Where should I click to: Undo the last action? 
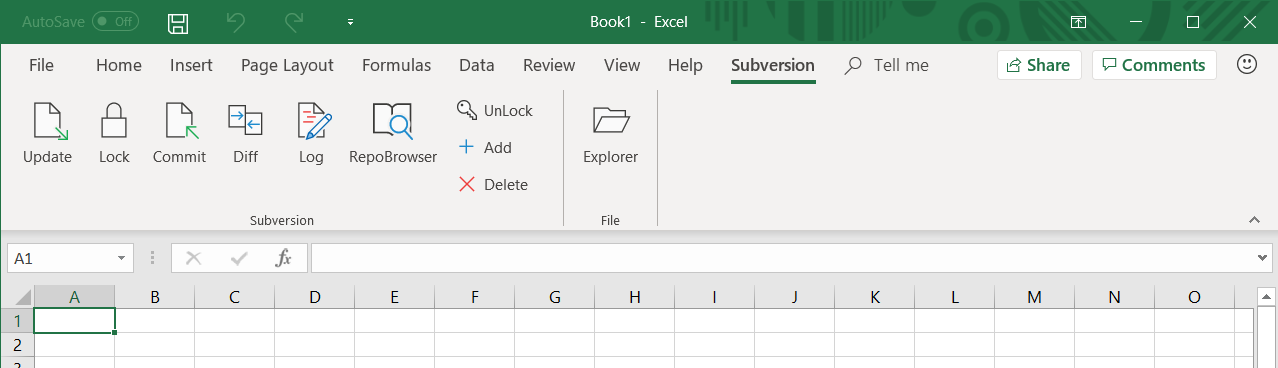[236, 22]
